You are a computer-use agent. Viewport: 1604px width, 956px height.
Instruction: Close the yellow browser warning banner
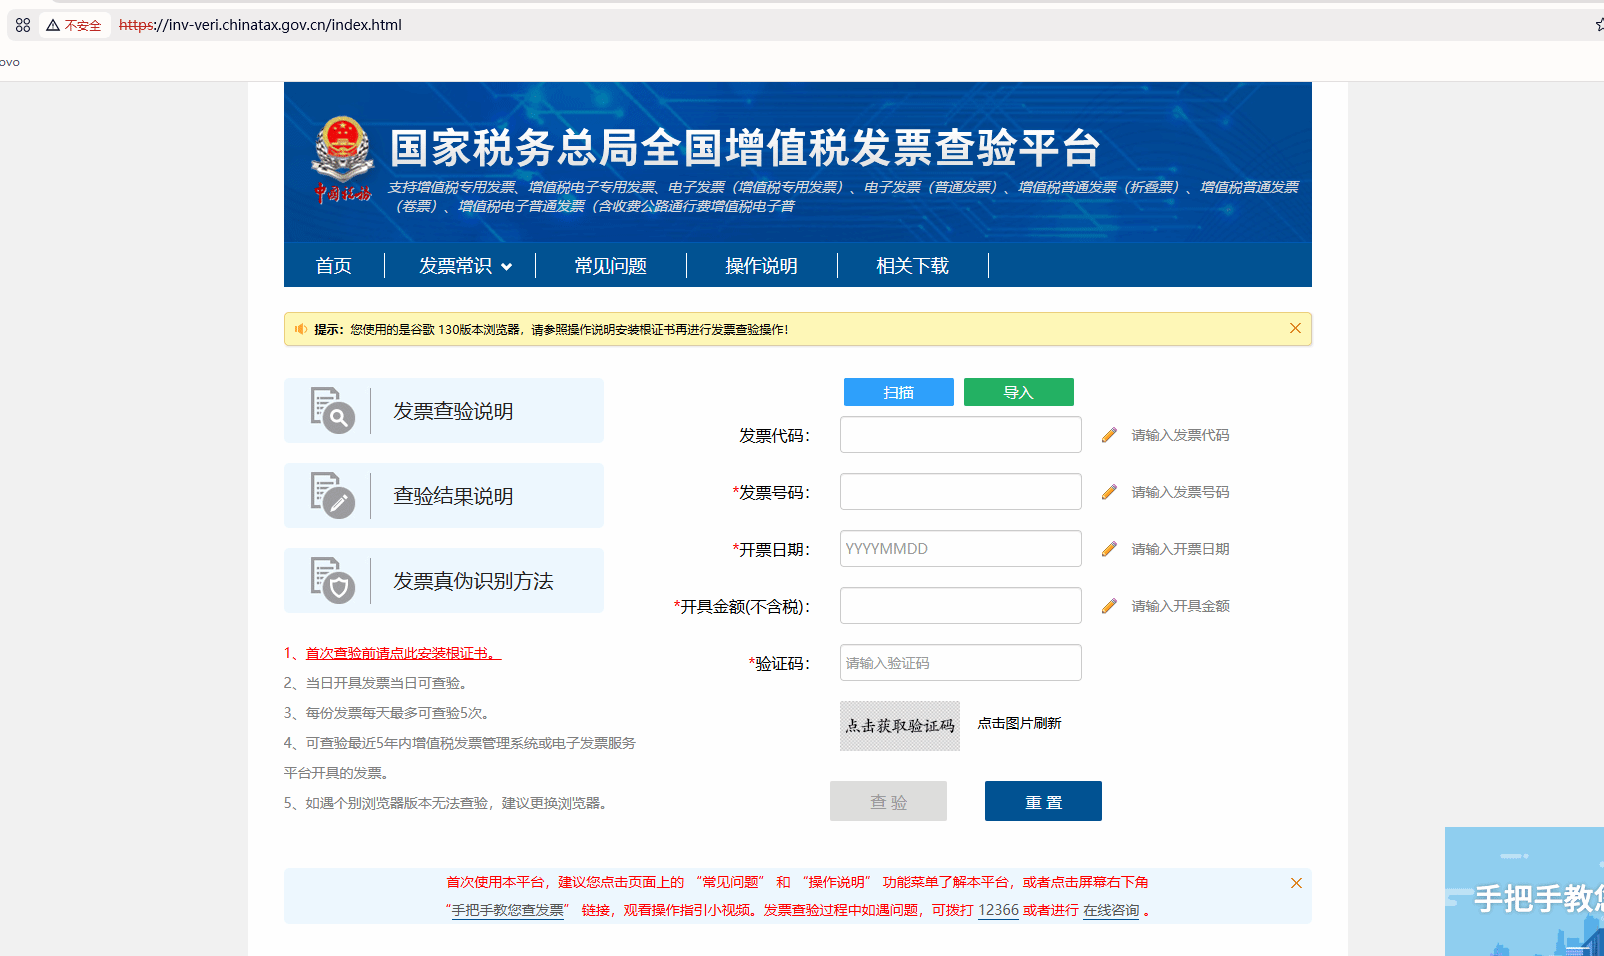coord(1295,328)
